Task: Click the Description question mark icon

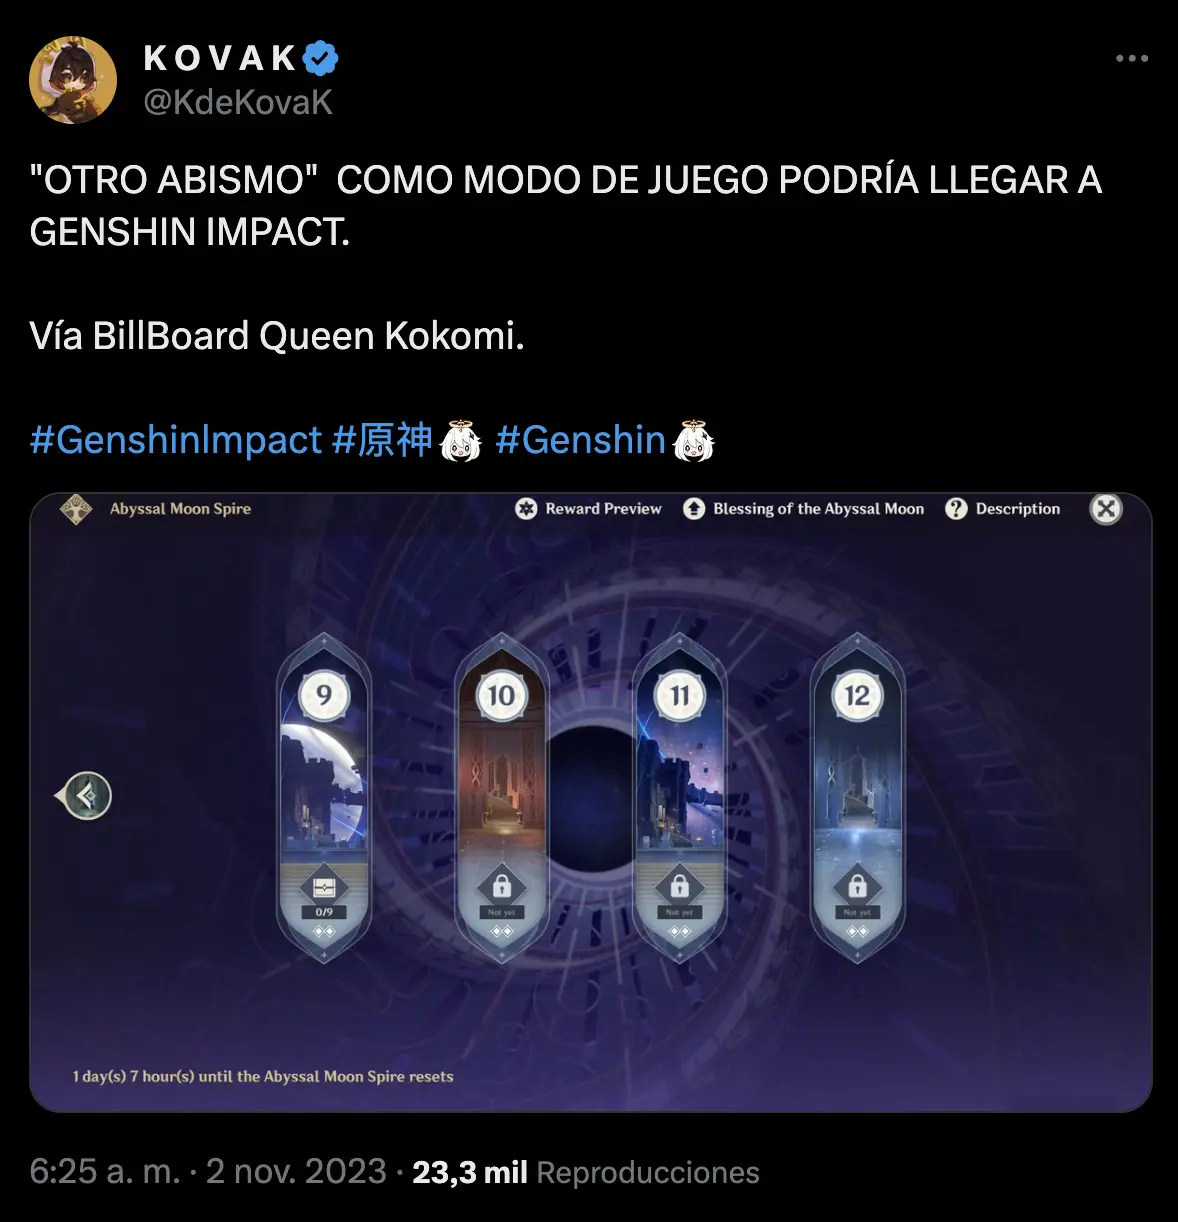Action: coord(957,509)
